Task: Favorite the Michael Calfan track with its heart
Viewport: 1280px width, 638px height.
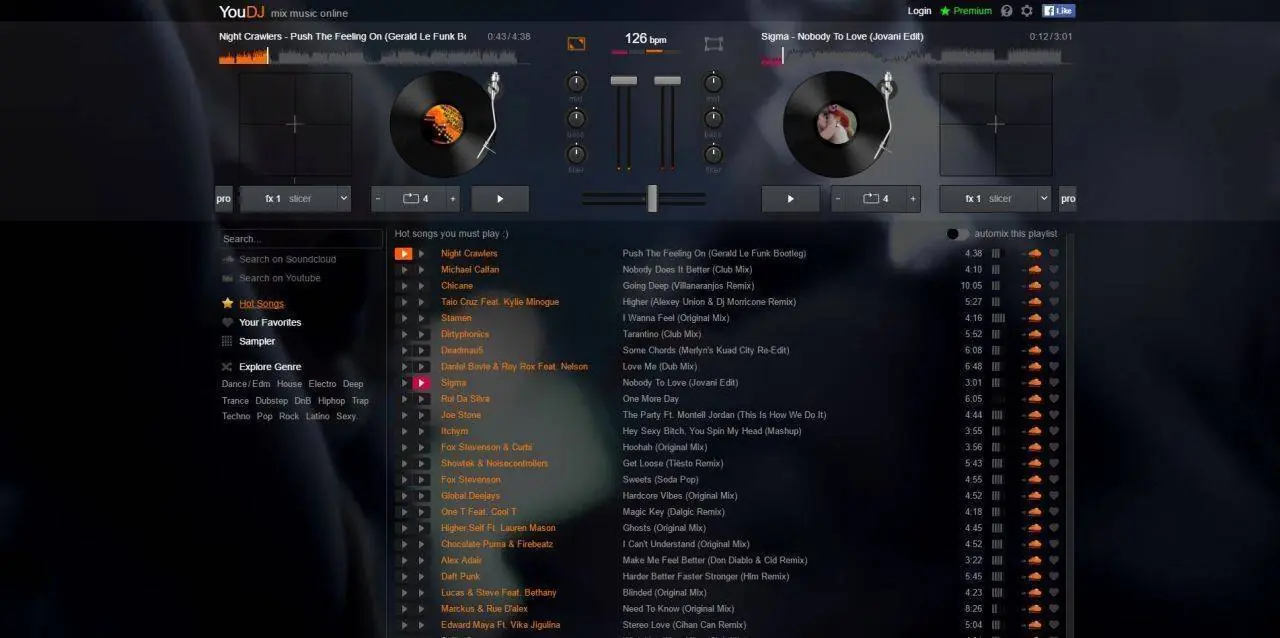Action: (1054, 270)
